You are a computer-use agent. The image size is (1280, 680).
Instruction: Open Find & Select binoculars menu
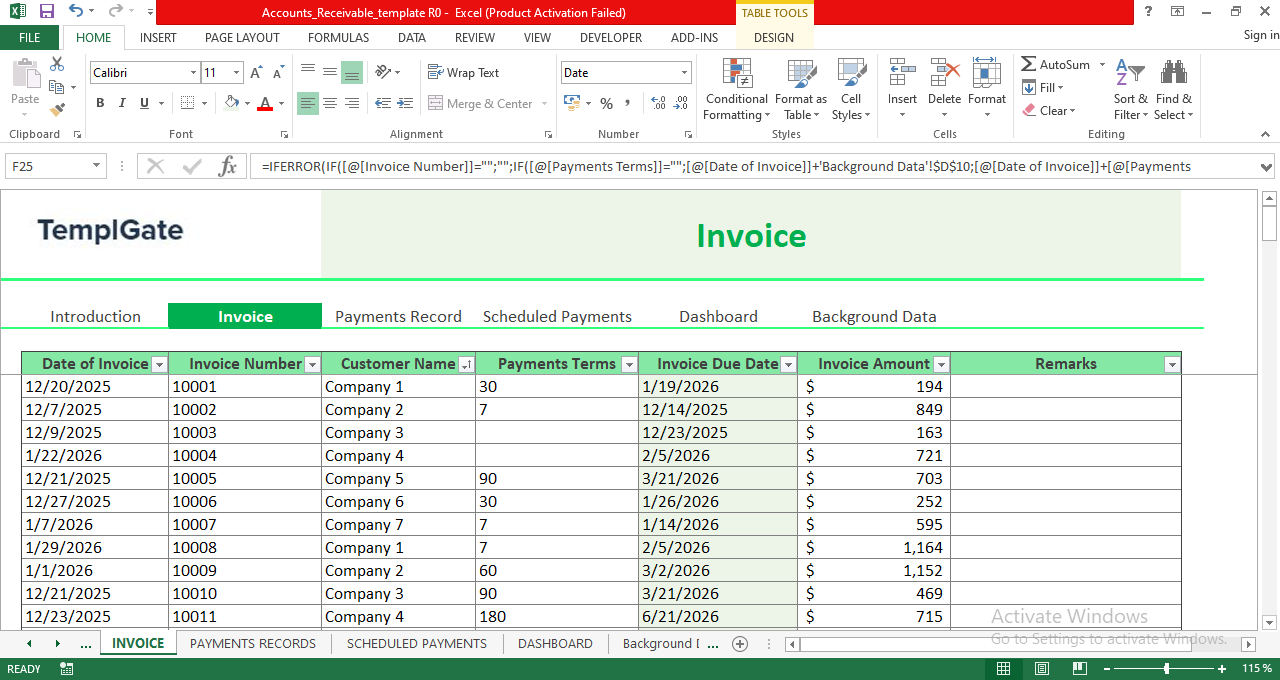[1173, 90]
